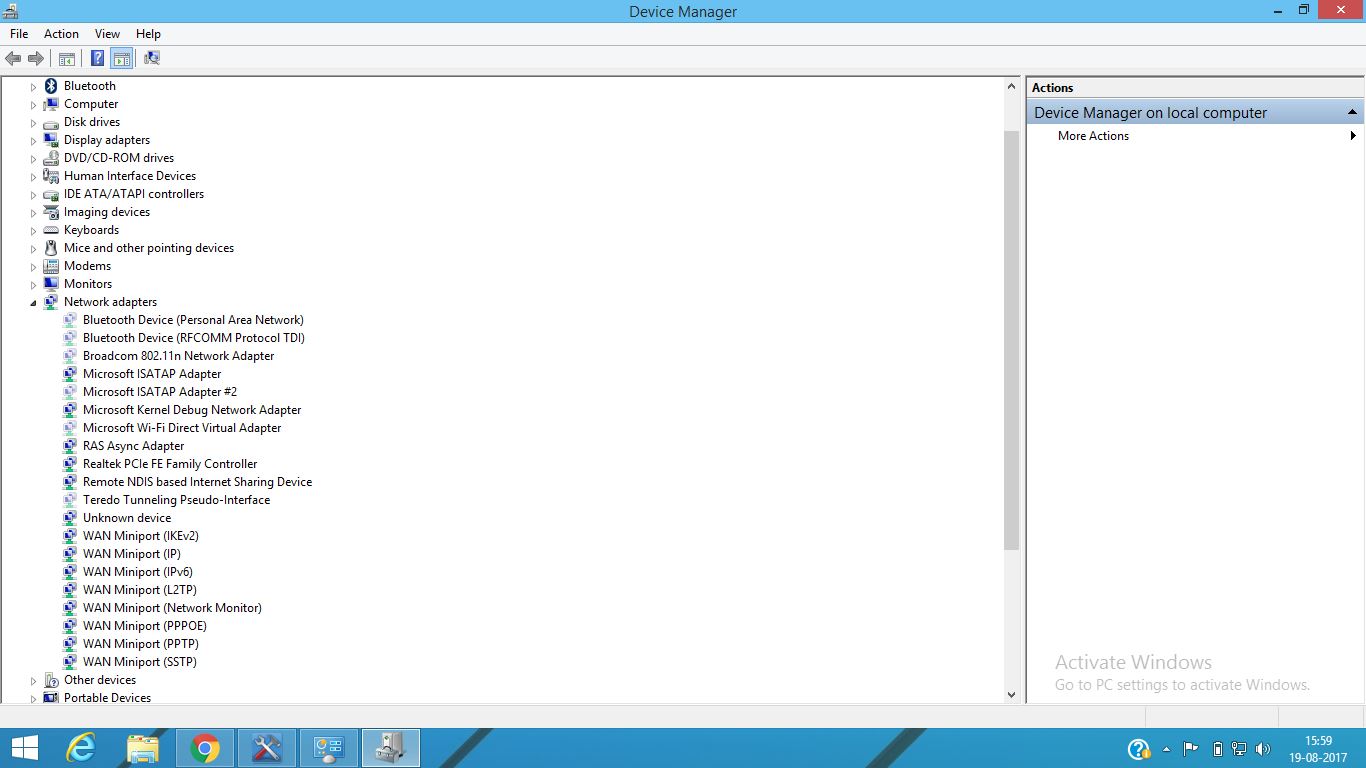
Task: Click the Modems category icon
Action: coord(51,266)
